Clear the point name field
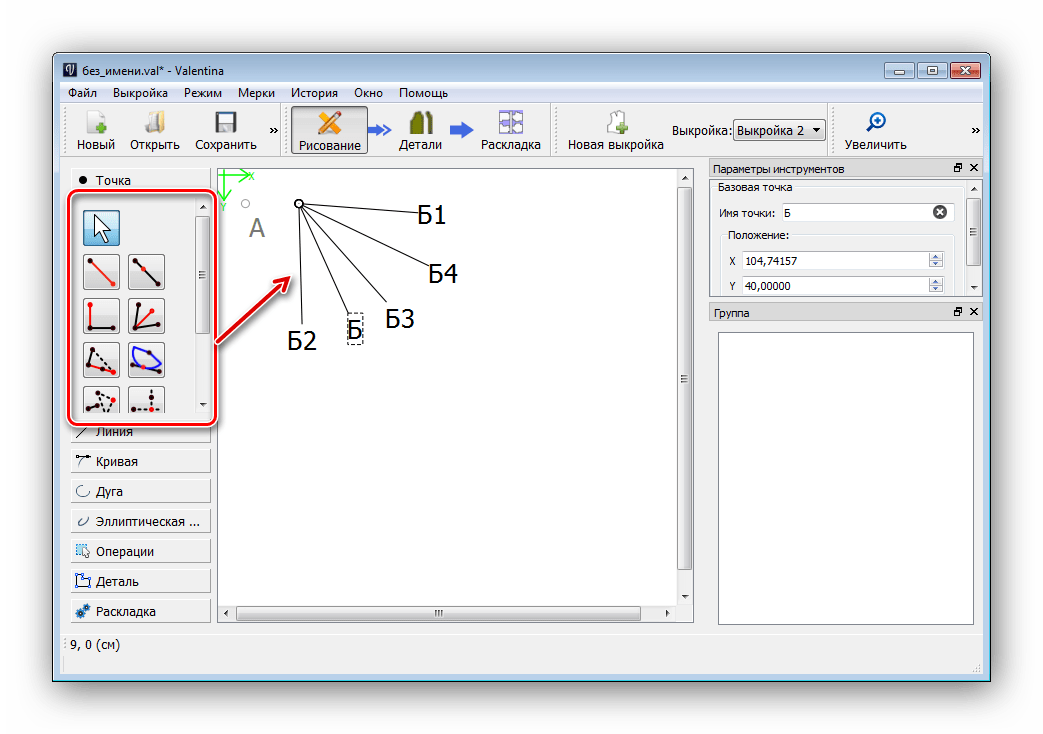 coord(939,212)
